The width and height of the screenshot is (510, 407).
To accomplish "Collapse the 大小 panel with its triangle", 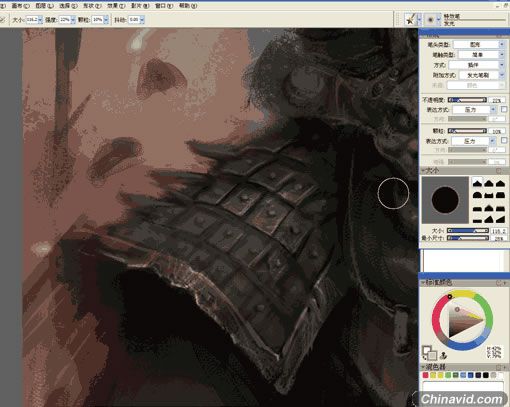I will click(424, 171).
